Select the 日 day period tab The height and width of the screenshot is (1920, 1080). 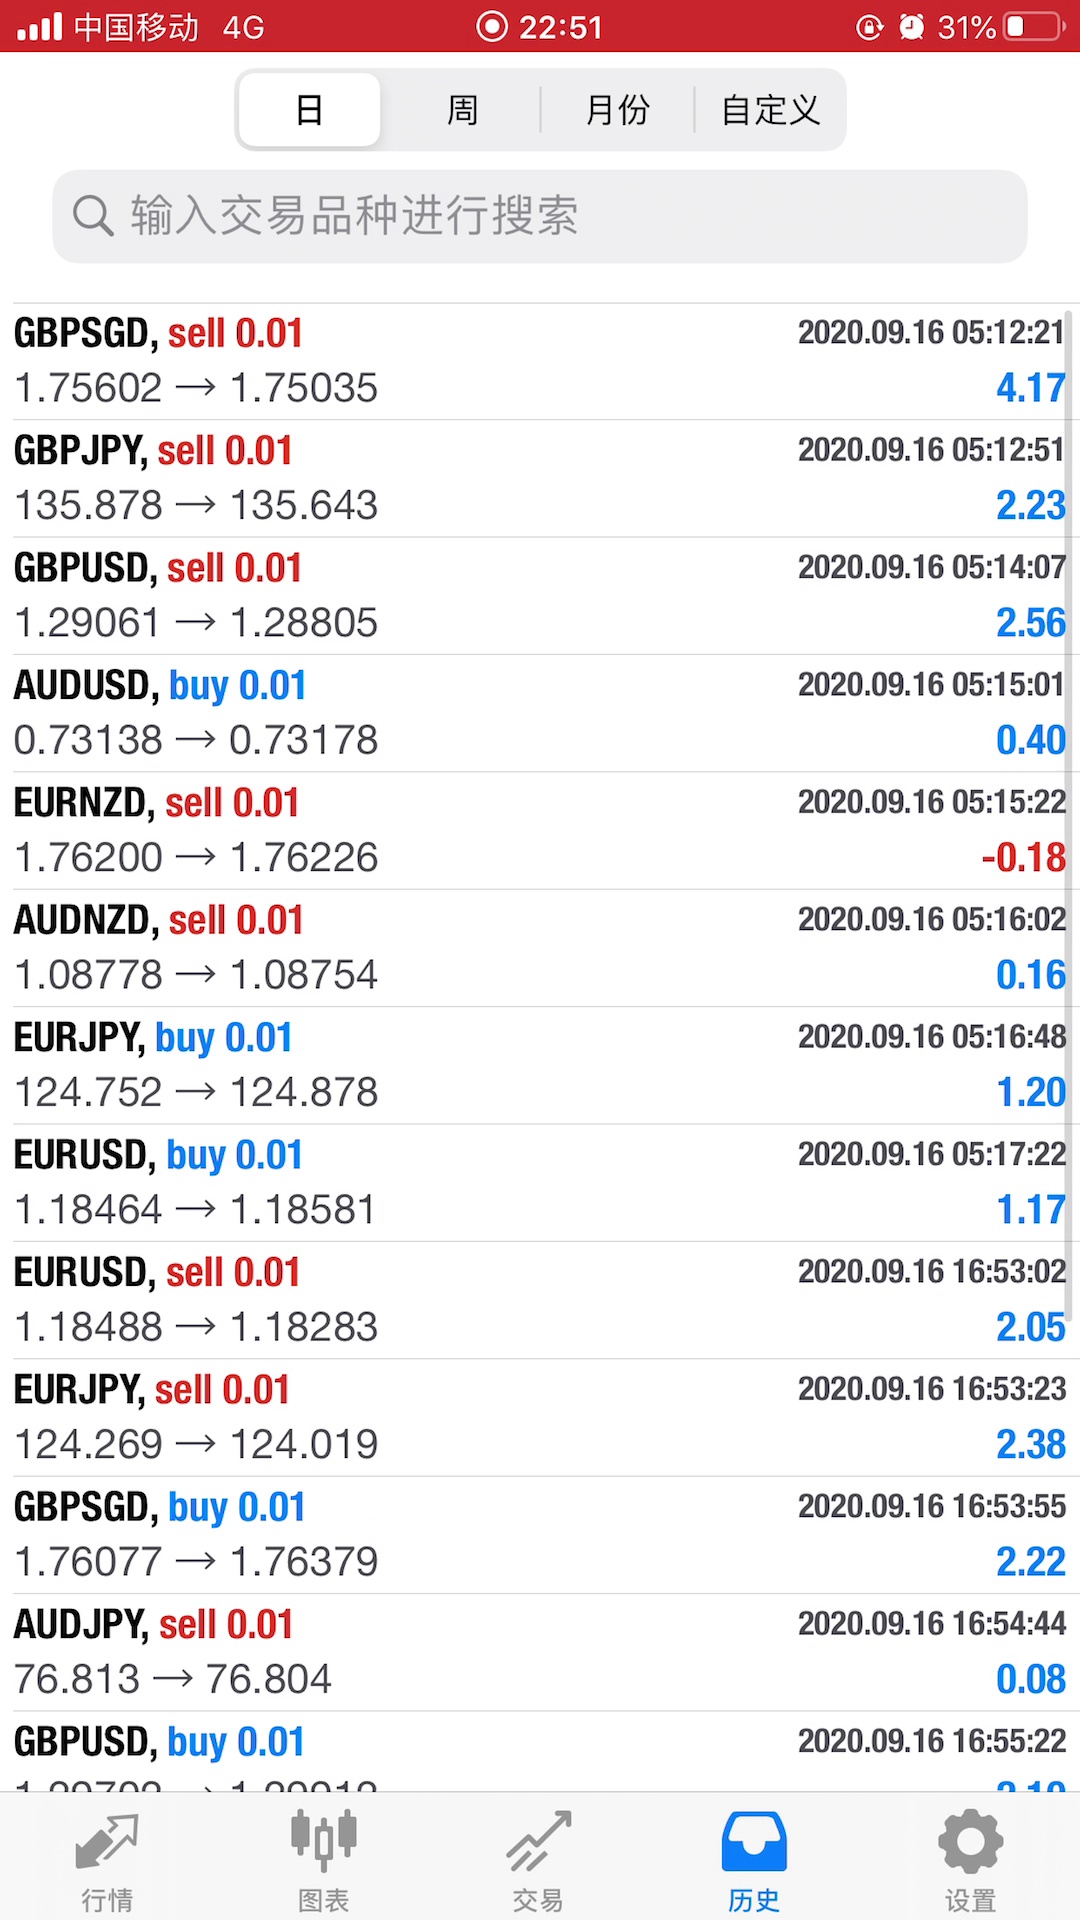310,110
